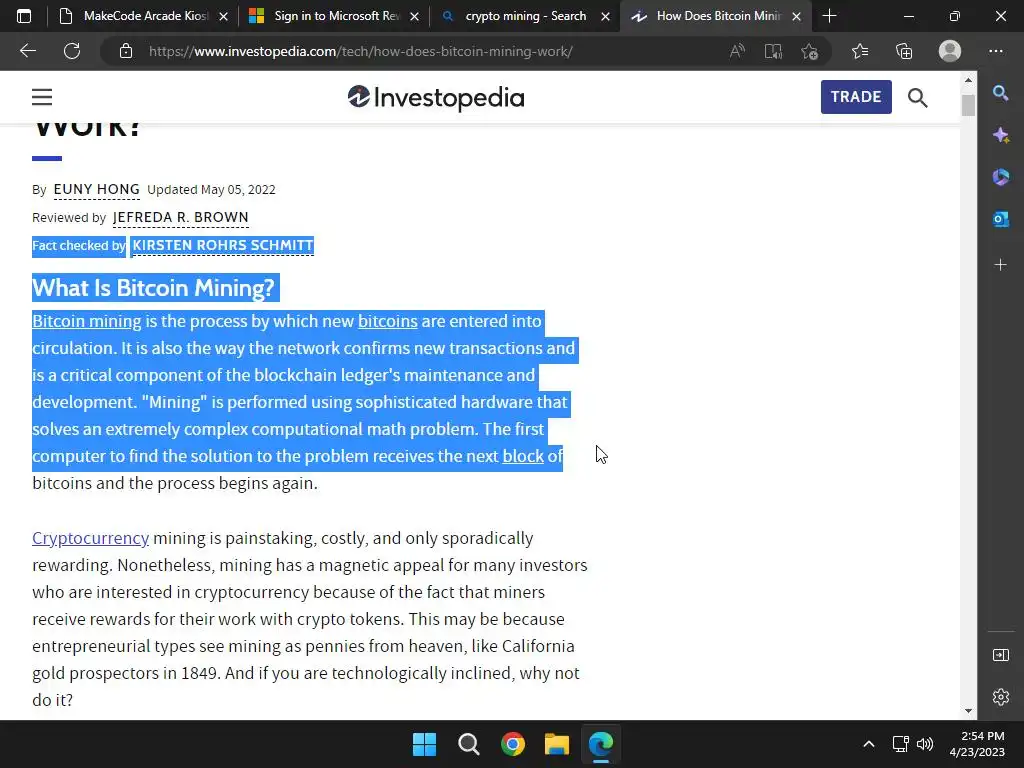Open Microsoft 365 sidebar icon

1000,177
